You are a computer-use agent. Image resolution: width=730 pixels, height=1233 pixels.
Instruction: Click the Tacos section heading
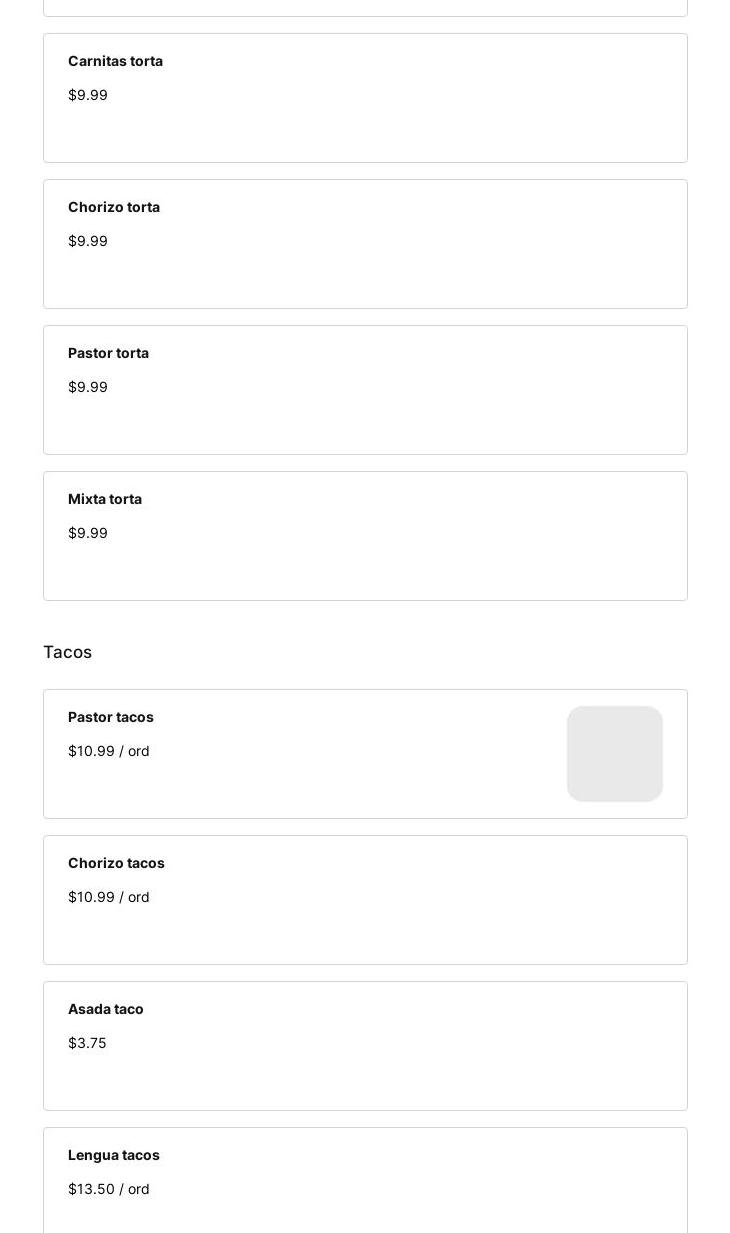[68, 652]
